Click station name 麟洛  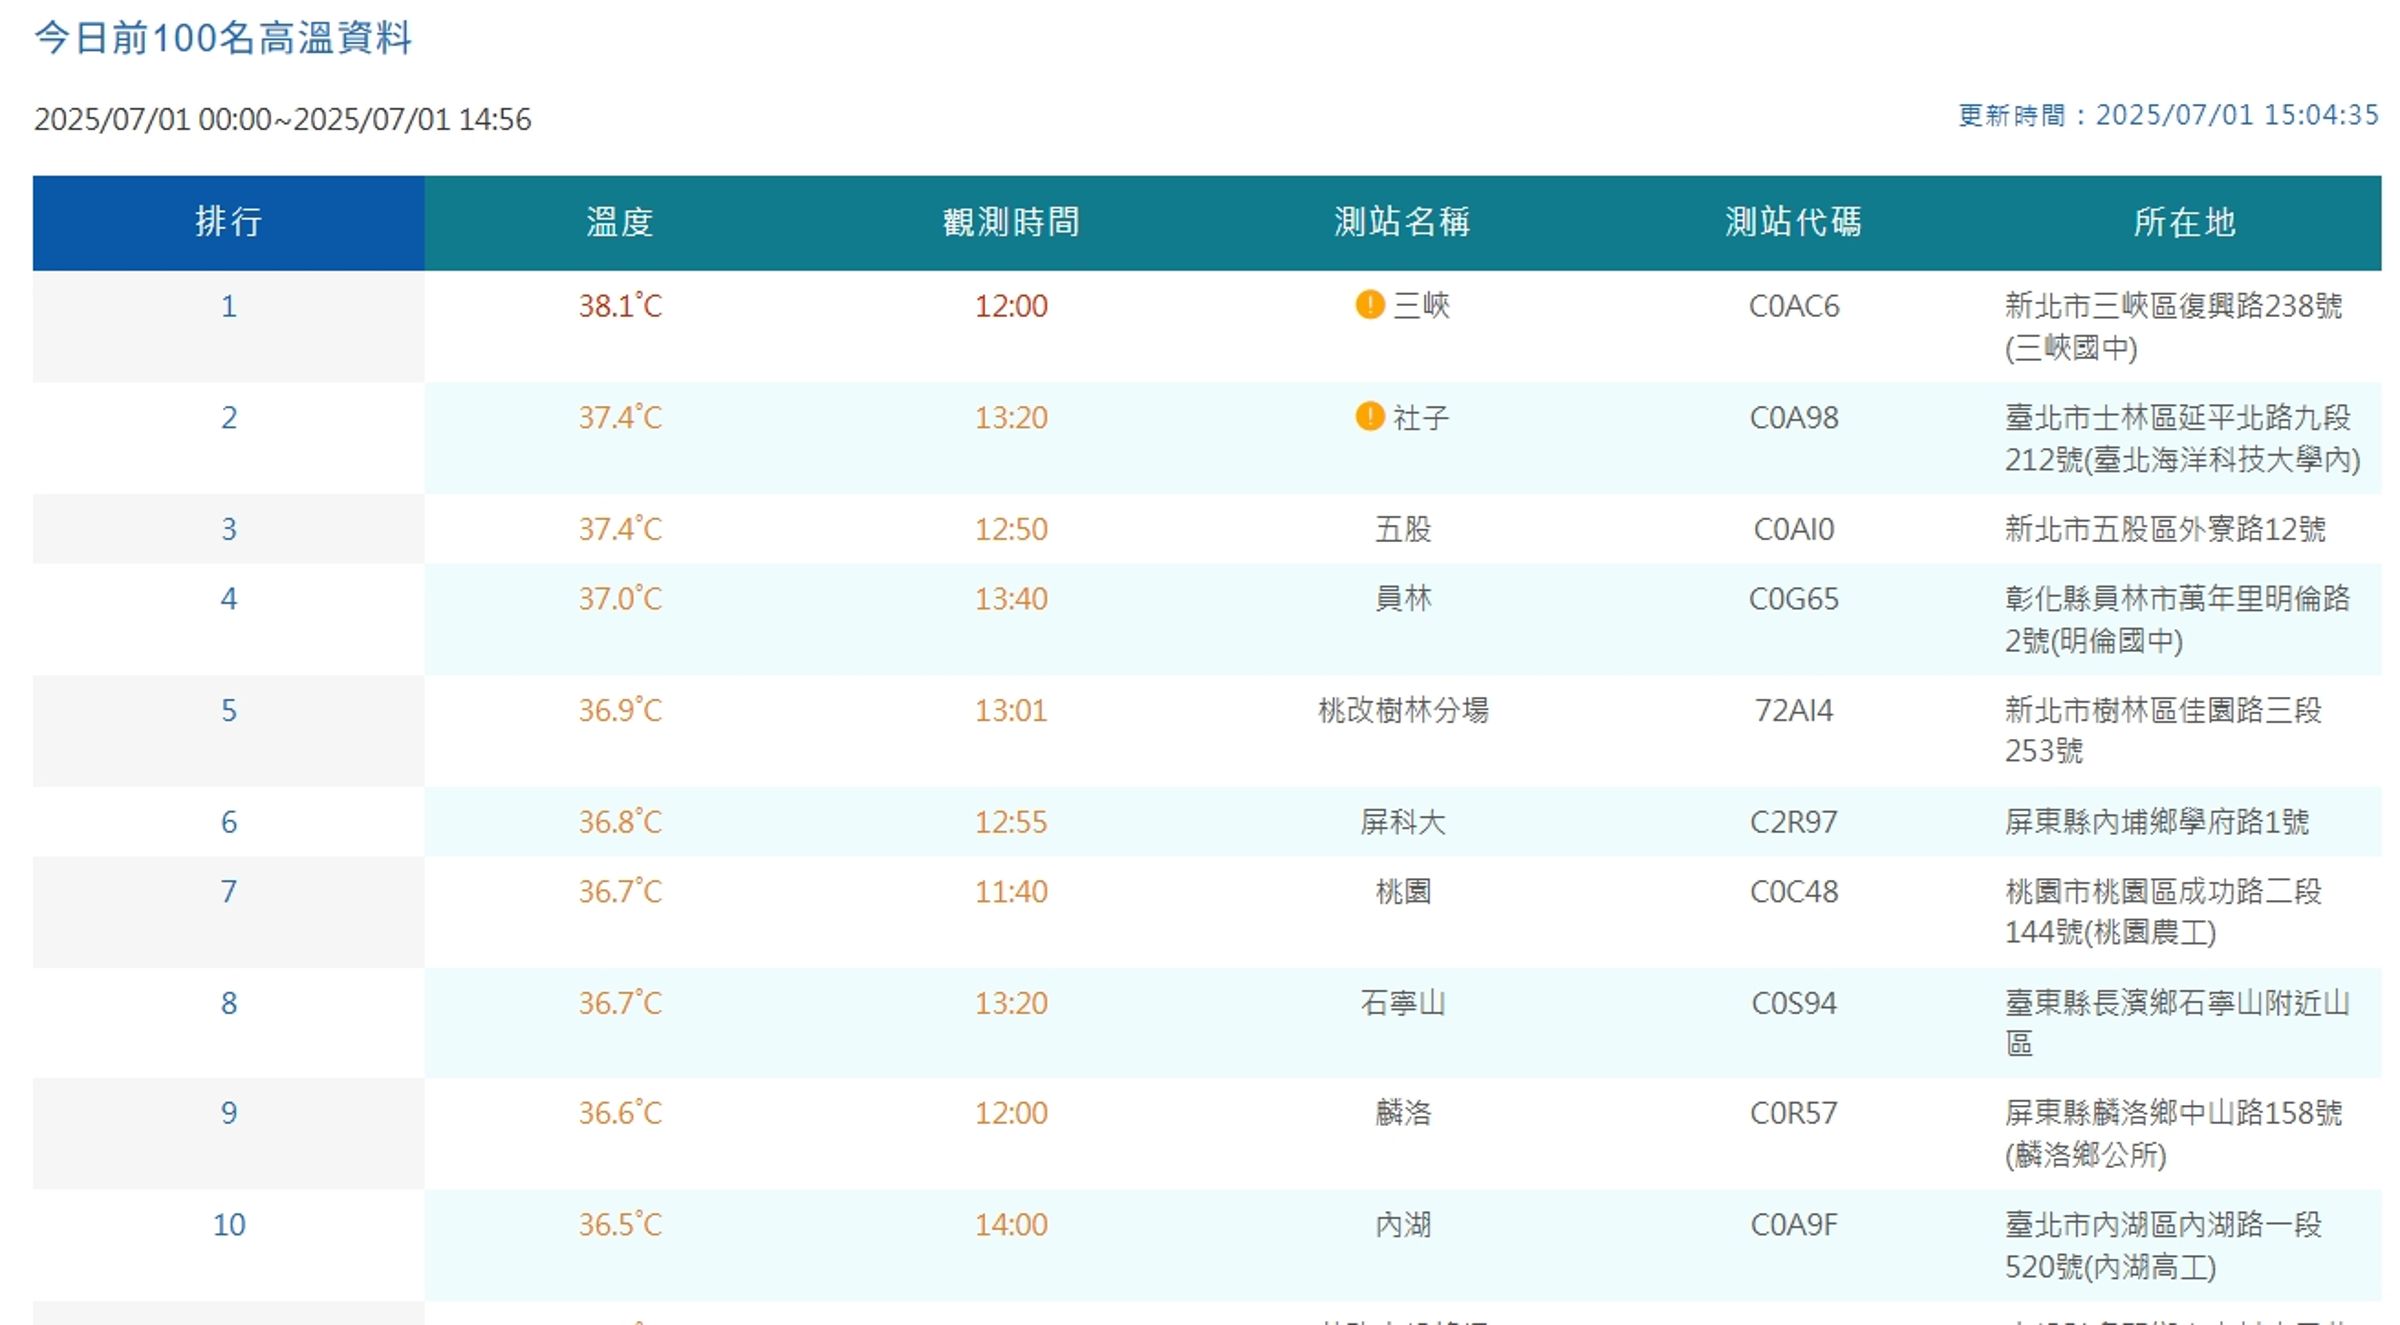[x=1403, y=1113]
